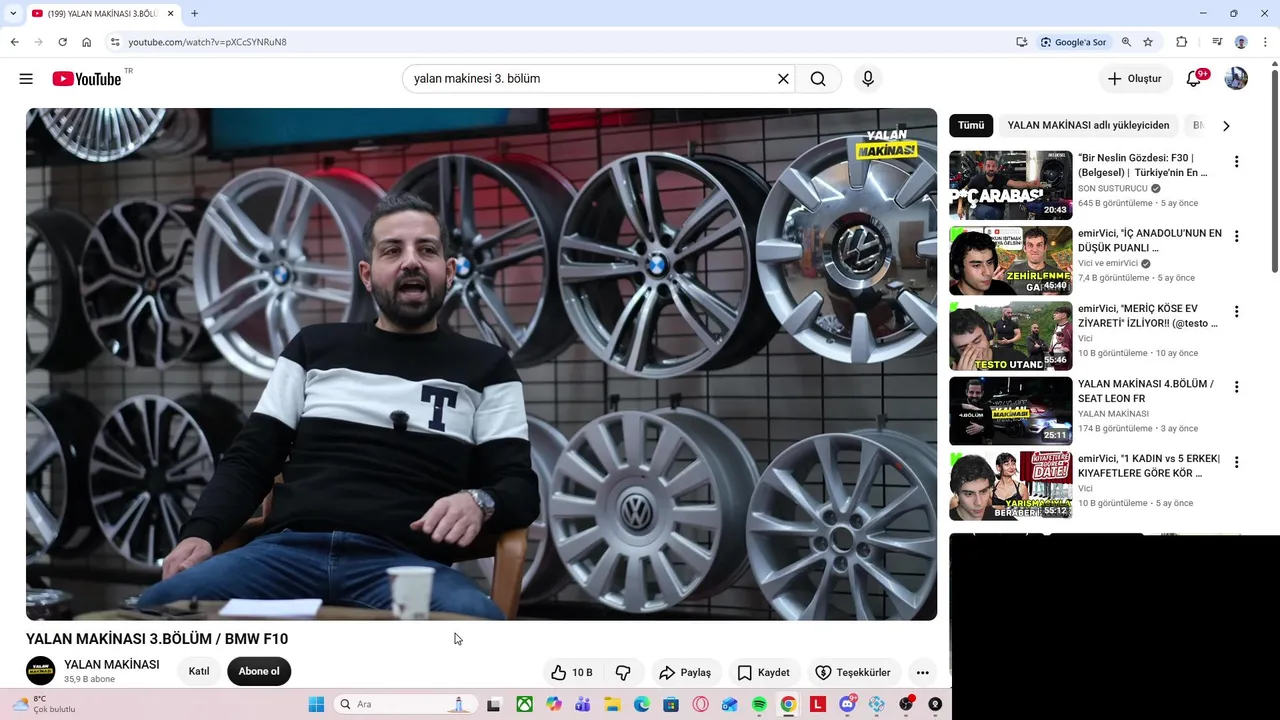
Task: Subscribe with 'Abone ol' button
Action: tap(259, 672)
